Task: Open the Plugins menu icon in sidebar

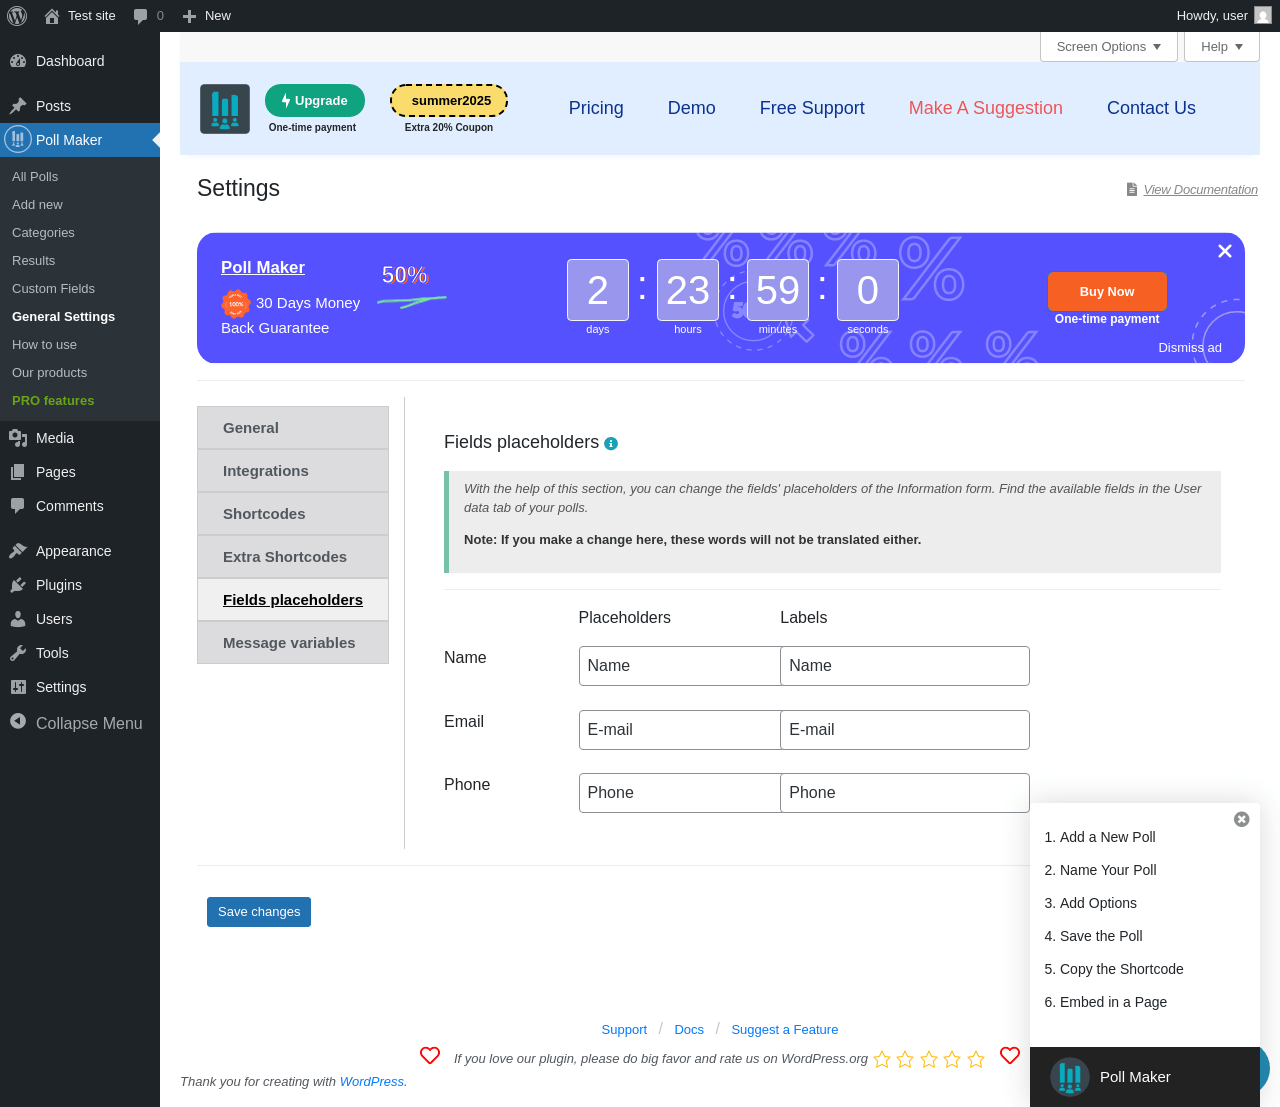Action: click(18, 585)
